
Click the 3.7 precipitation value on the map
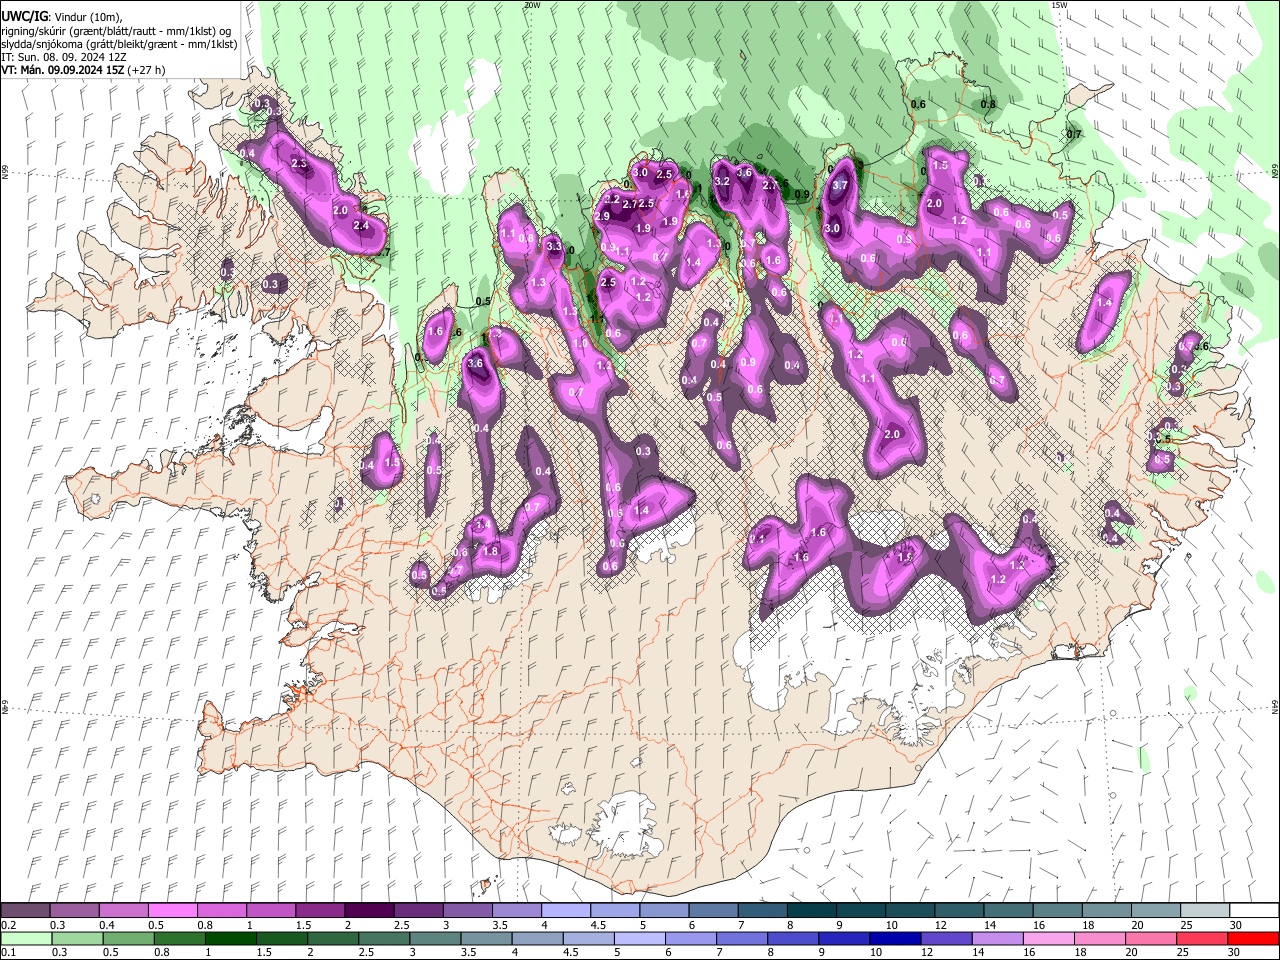click(x=840, y=185)
